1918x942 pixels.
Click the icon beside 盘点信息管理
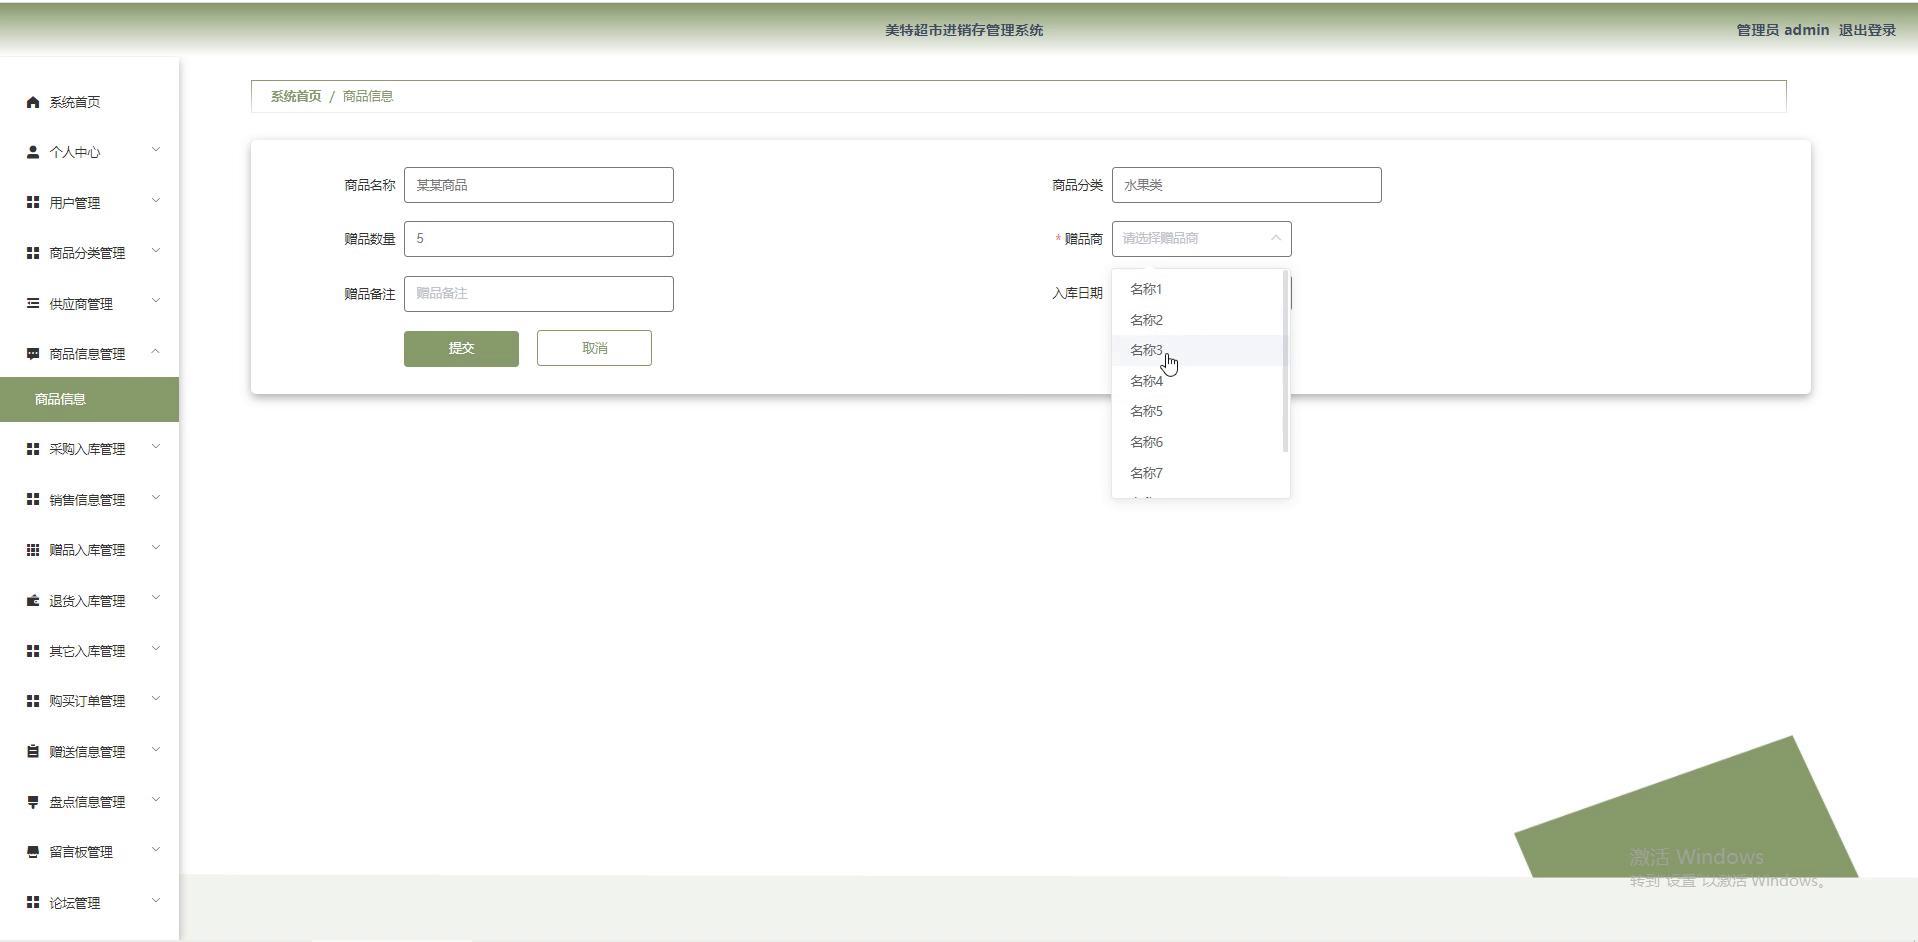click(x=33, y=802)
